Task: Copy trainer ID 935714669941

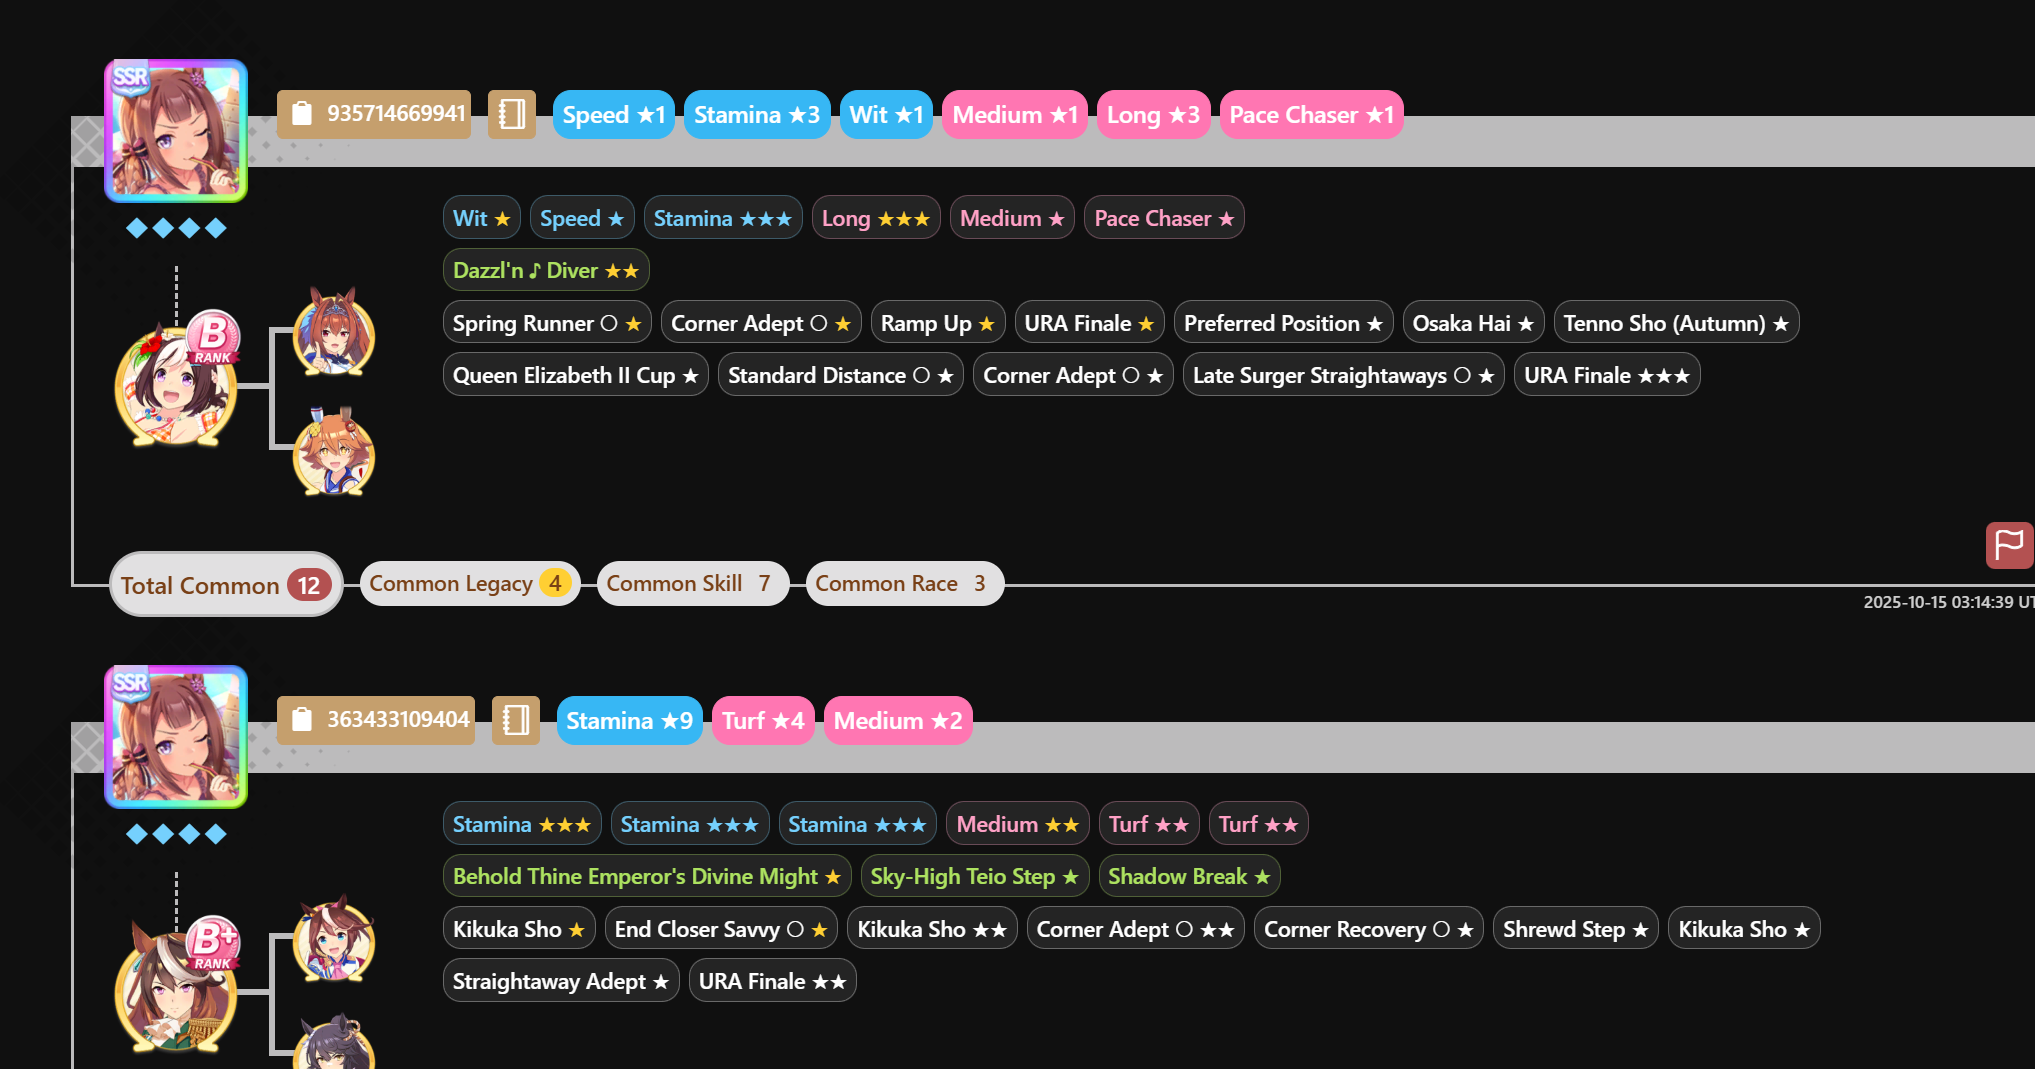Action: pyautogui.click(x=374, y=114)
